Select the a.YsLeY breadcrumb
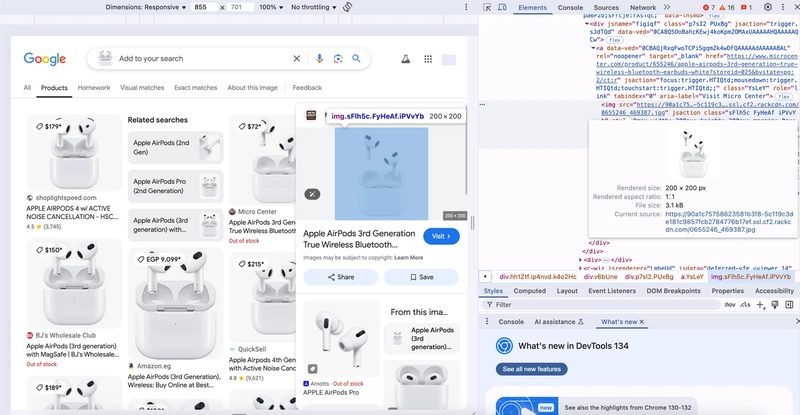The image size is (800, 415). (692, 277)
